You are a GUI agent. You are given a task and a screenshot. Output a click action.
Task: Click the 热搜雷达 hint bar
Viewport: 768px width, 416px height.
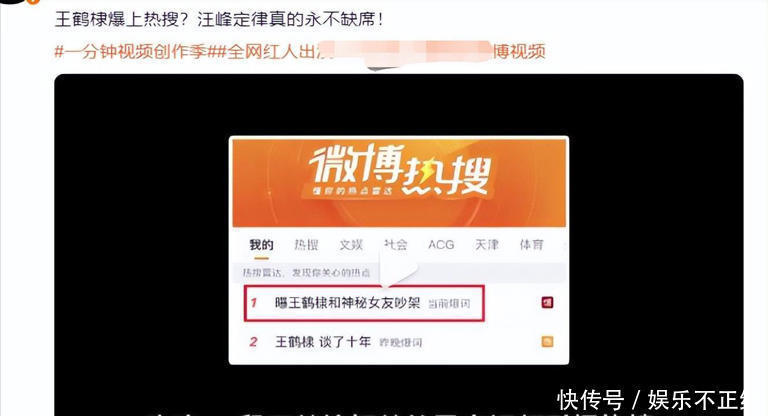pyautogui.click(x=399, y=272)
